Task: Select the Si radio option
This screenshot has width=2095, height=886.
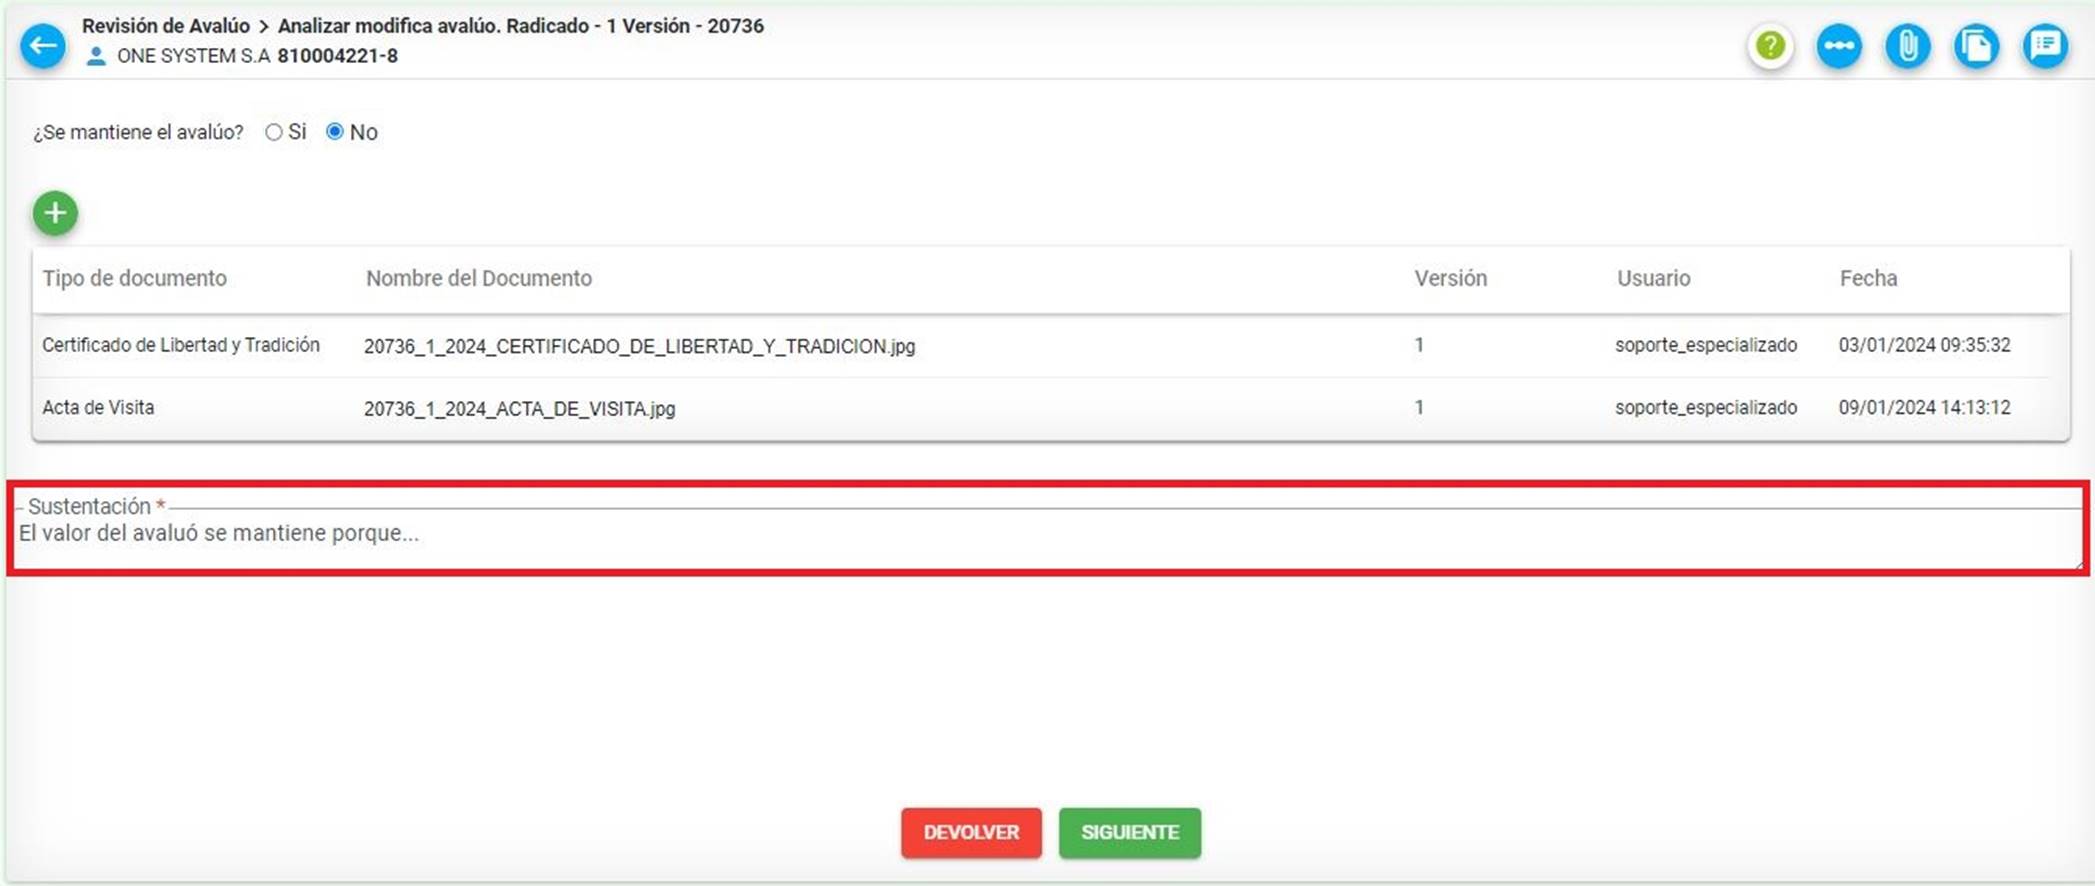Action: tap(274, 132)
